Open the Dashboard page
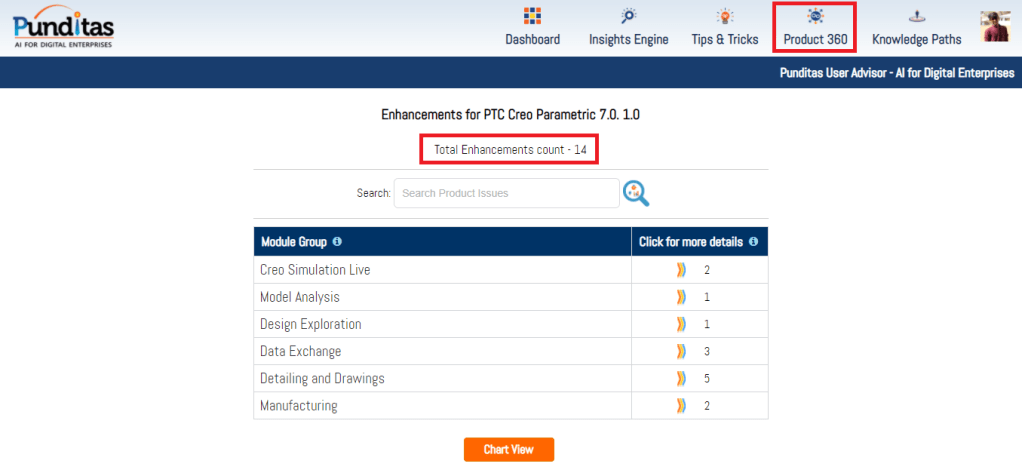The width and height of the screenshot is (1022, 476). 532,28
